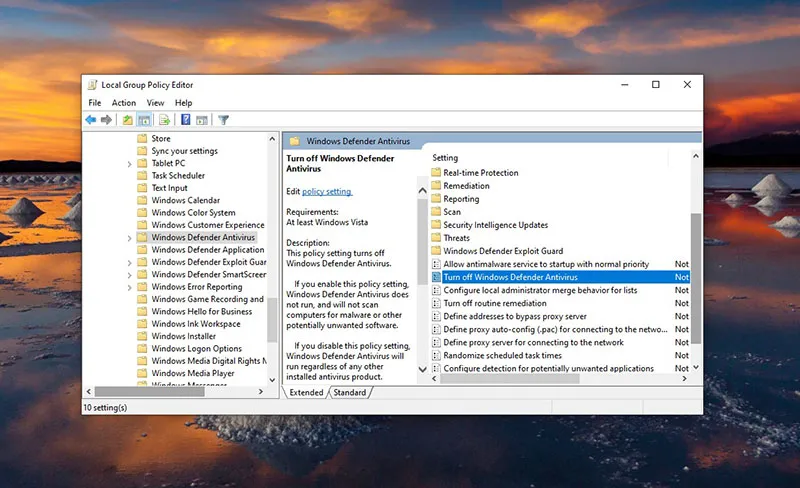Viewport: 800px width, 488px height.
Task: Switch to the Standard tab
Action: point(349,393)
